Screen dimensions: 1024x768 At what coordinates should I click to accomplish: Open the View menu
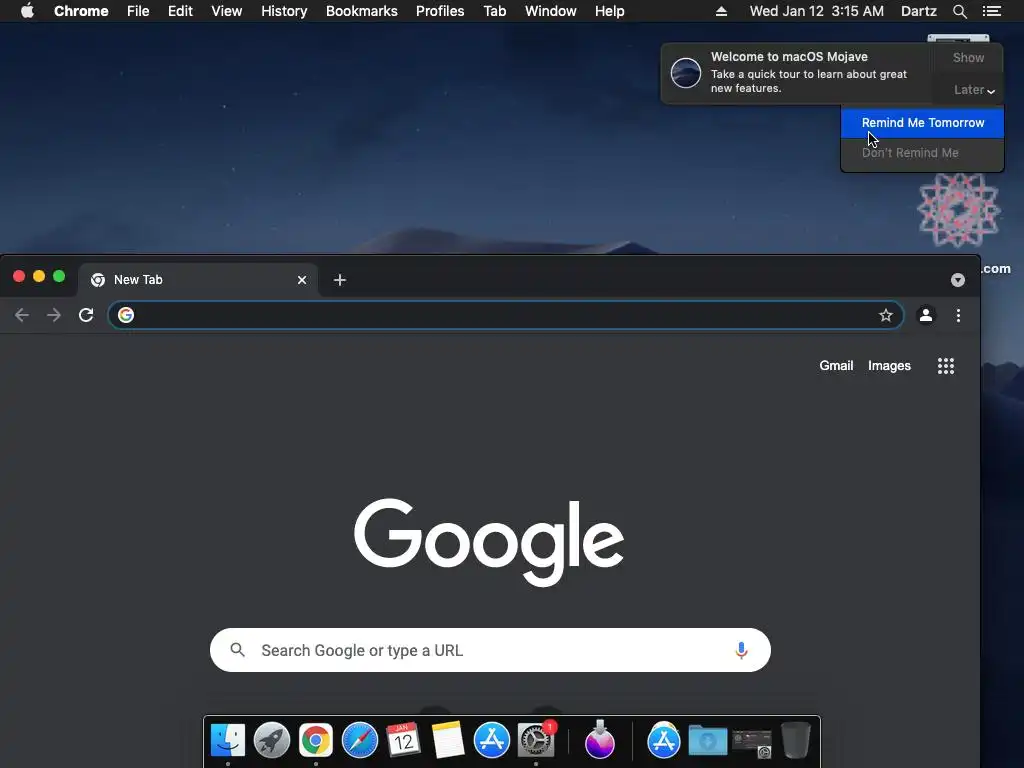tap(227, 11)
